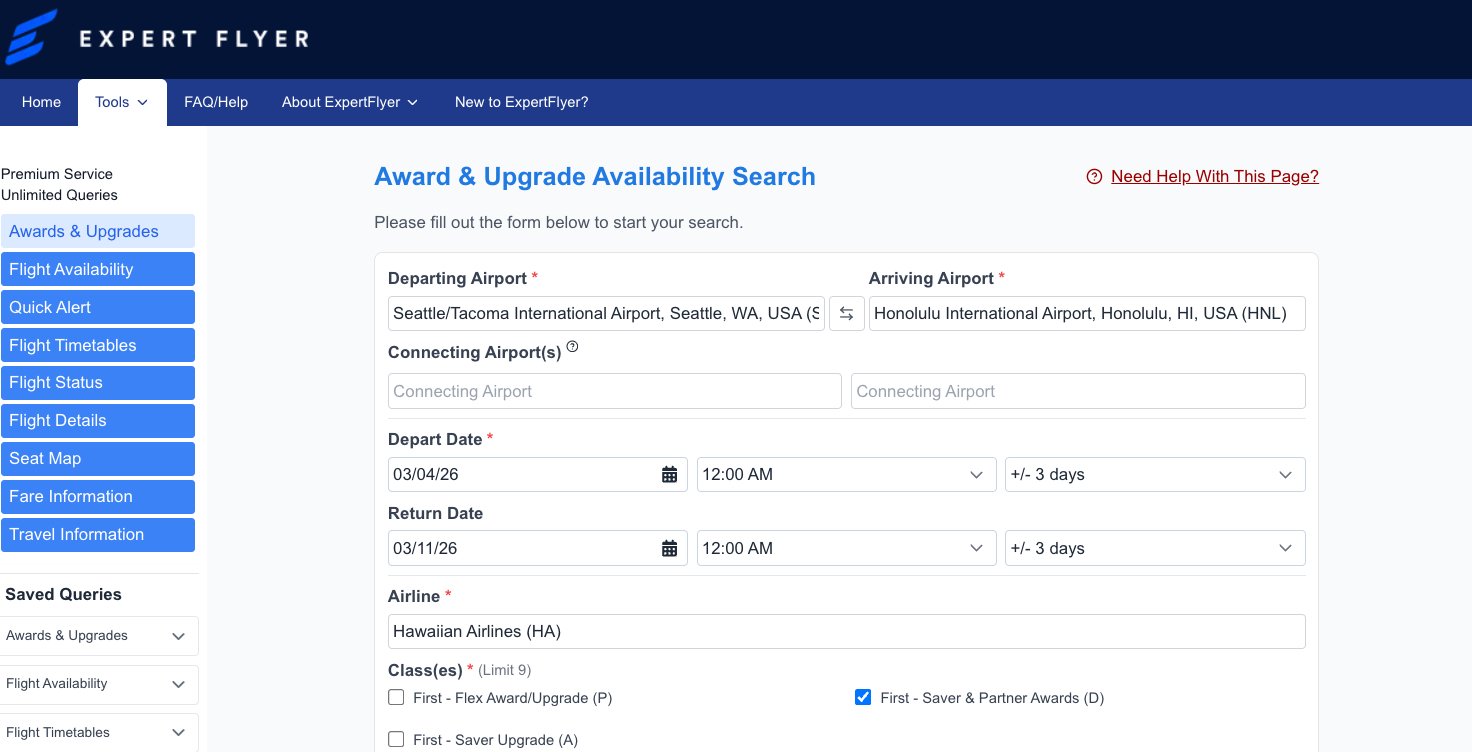Select FAQ/Help from the navigation bar
Screen dimensions: 1472x752
215,102
